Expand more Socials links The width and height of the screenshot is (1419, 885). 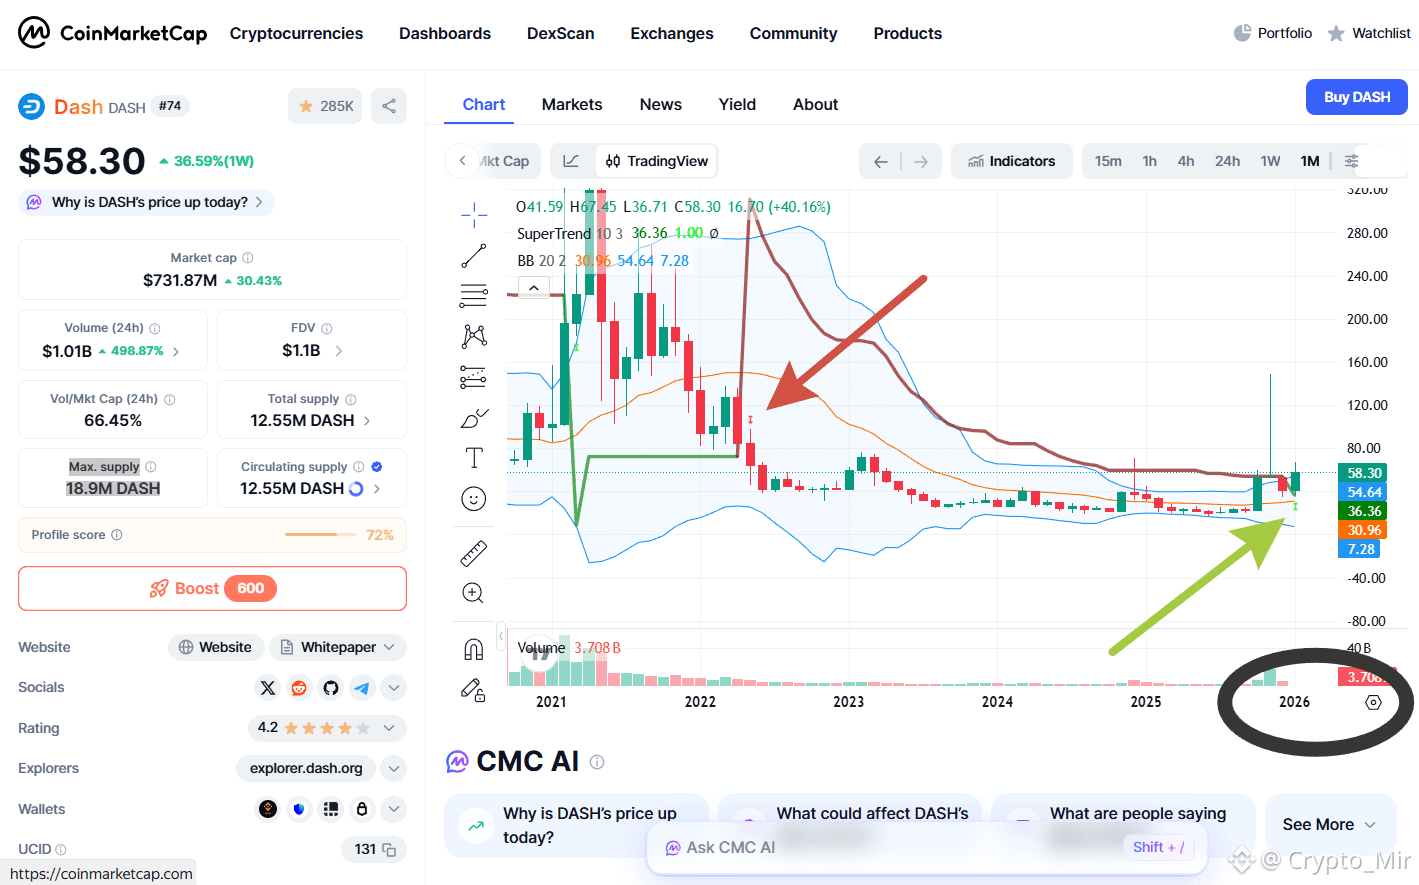tap(394, 688)
